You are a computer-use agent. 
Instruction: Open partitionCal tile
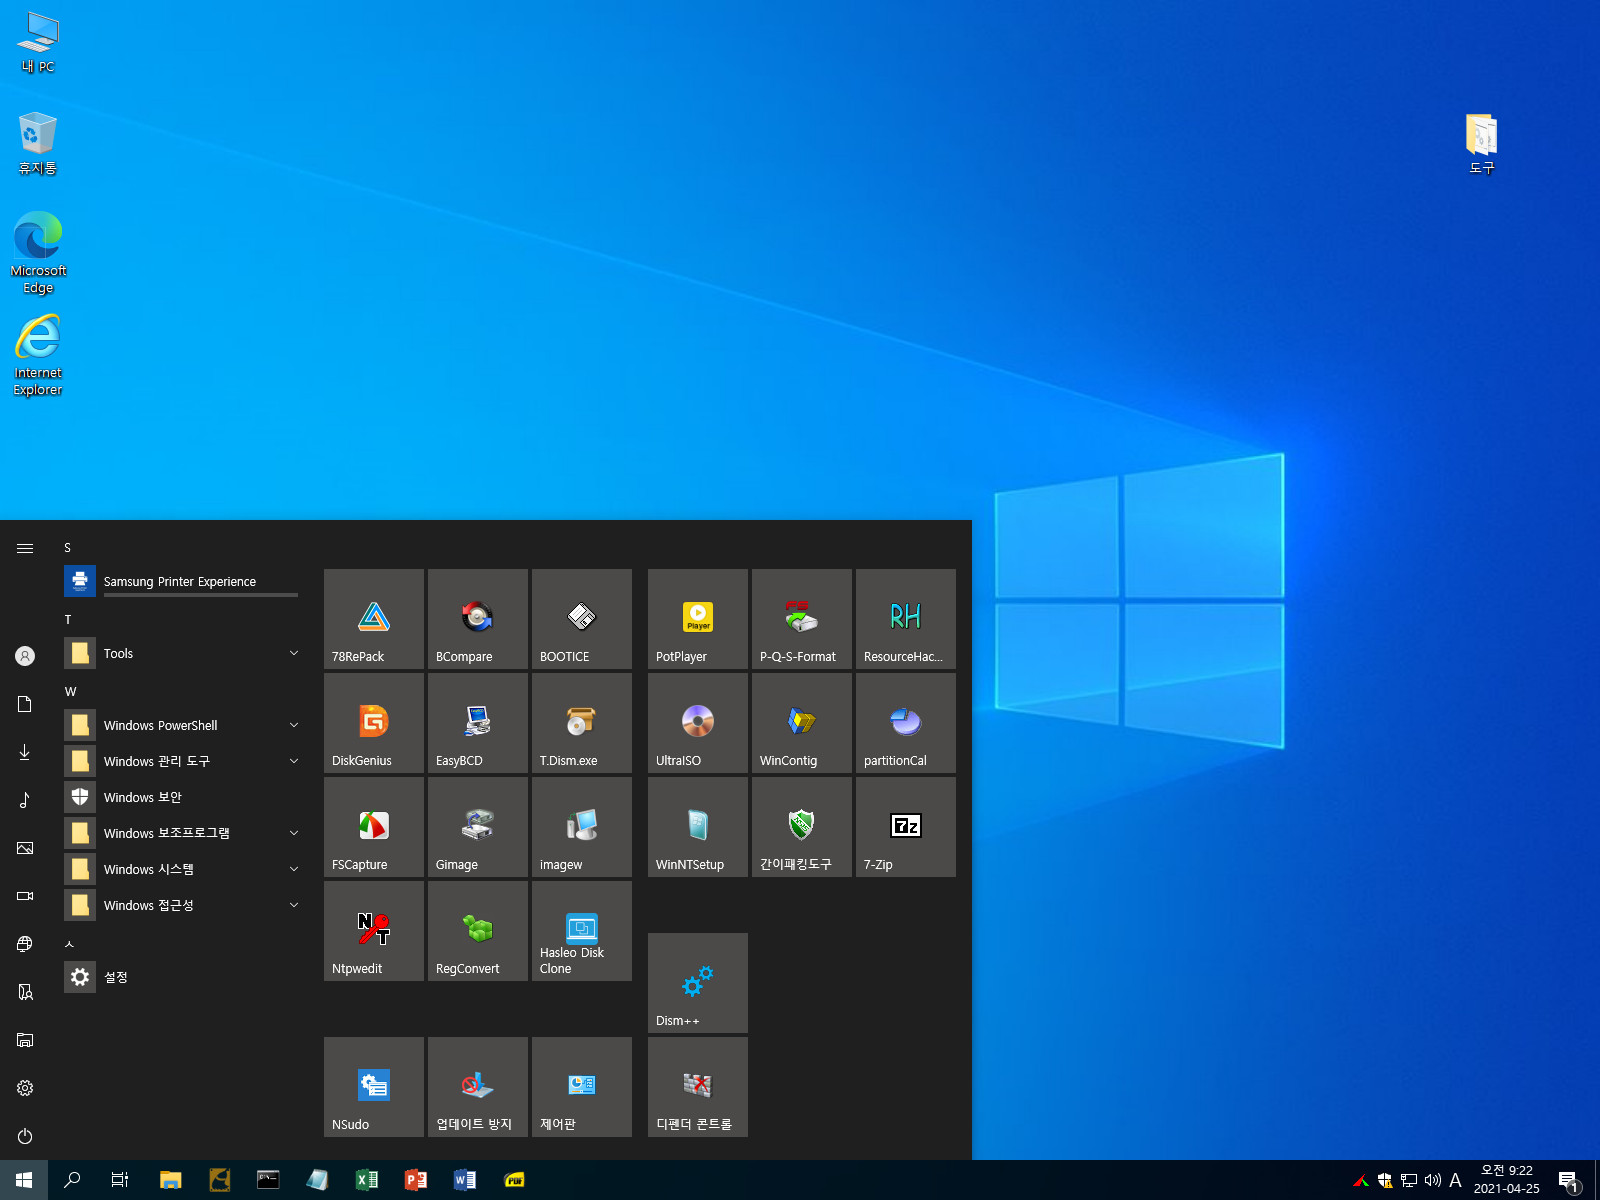pyautogui.click(x=906, y=723)
